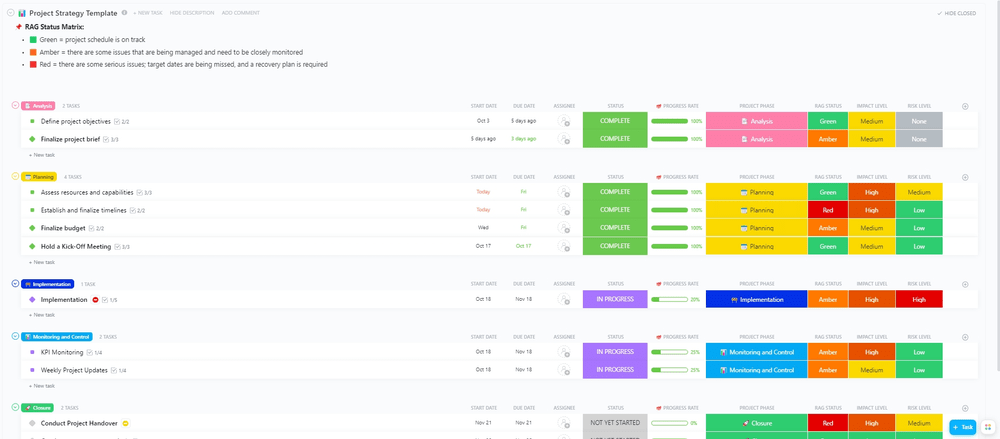Click ADD COMMENT in the header
Viewport: 1000px width, 439px height.
pyautogui.click(x=240, y=13)
